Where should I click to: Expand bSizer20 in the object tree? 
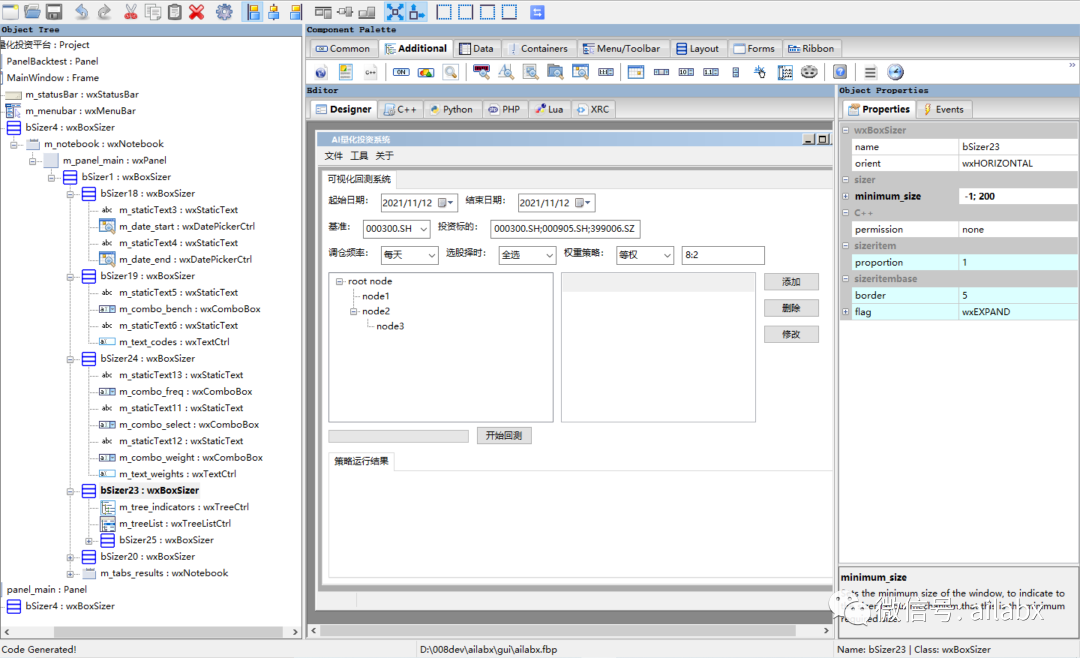pyautogui.click(x=70, y=557)
